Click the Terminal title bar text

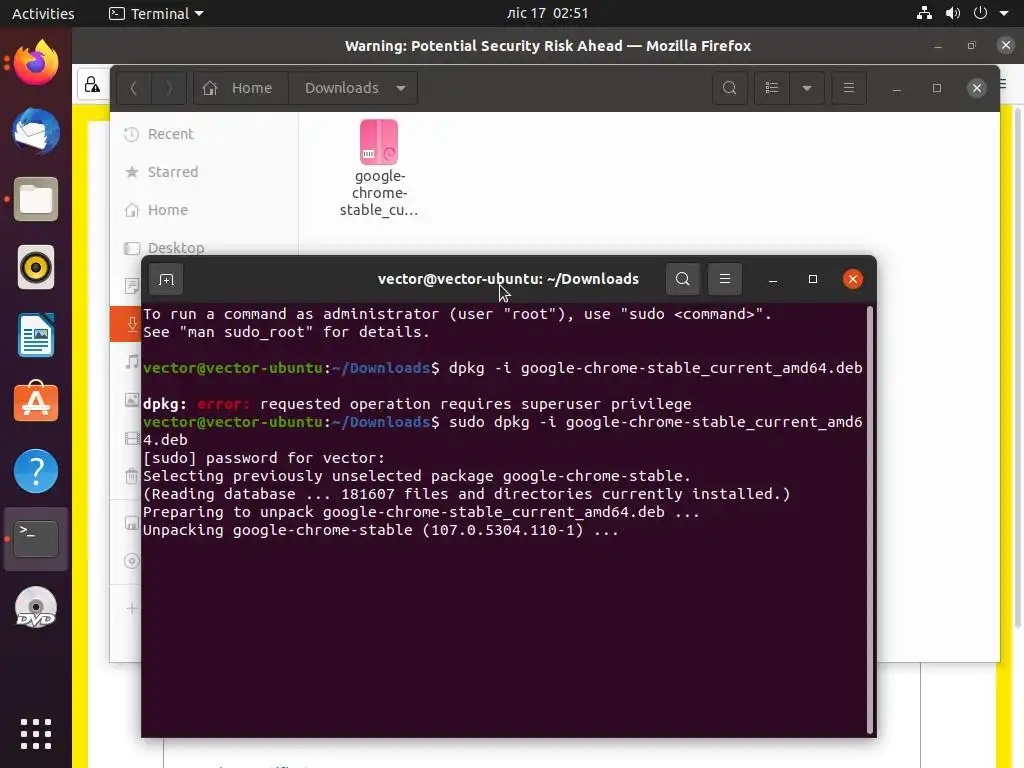pos(508,279)
